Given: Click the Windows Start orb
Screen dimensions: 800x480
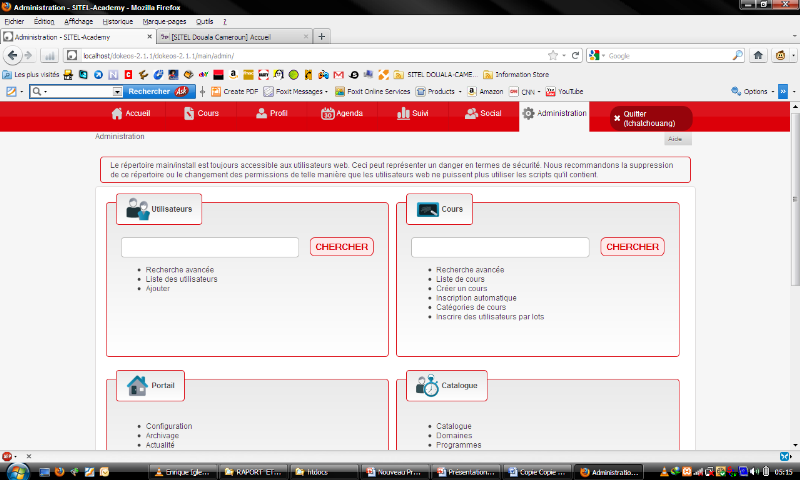Looking at the screenshot, I should pyautogui.click(x=17, y=472).
